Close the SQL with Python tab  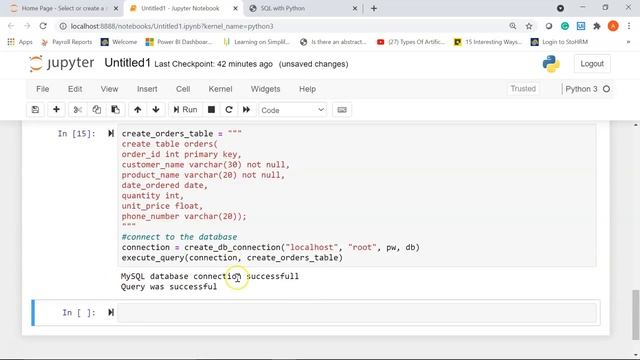[x=355, y=8]
